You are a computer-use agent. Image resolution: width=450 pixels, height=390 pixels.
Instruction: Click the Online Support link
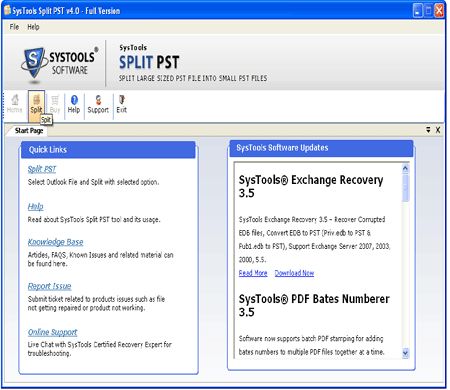coord(52,332)
